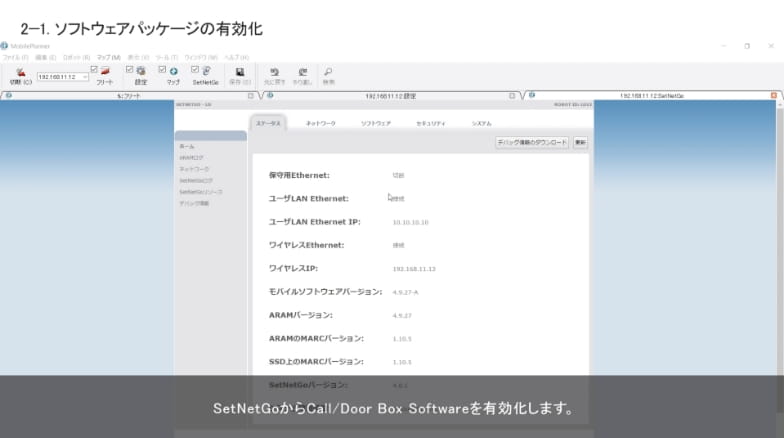Image resolution: width=784 pixels, height=438 pixels.
Task: Open the View (表示) menu
Action: 138,58
